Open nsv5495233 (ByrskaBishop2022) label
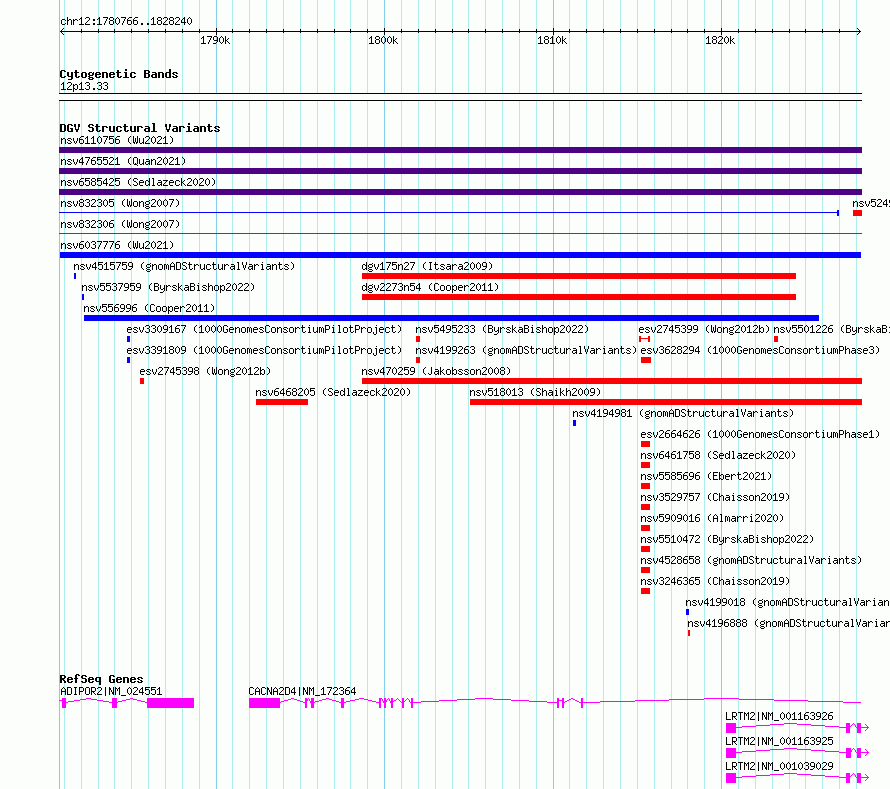890x789 pixels. [502, 329]
